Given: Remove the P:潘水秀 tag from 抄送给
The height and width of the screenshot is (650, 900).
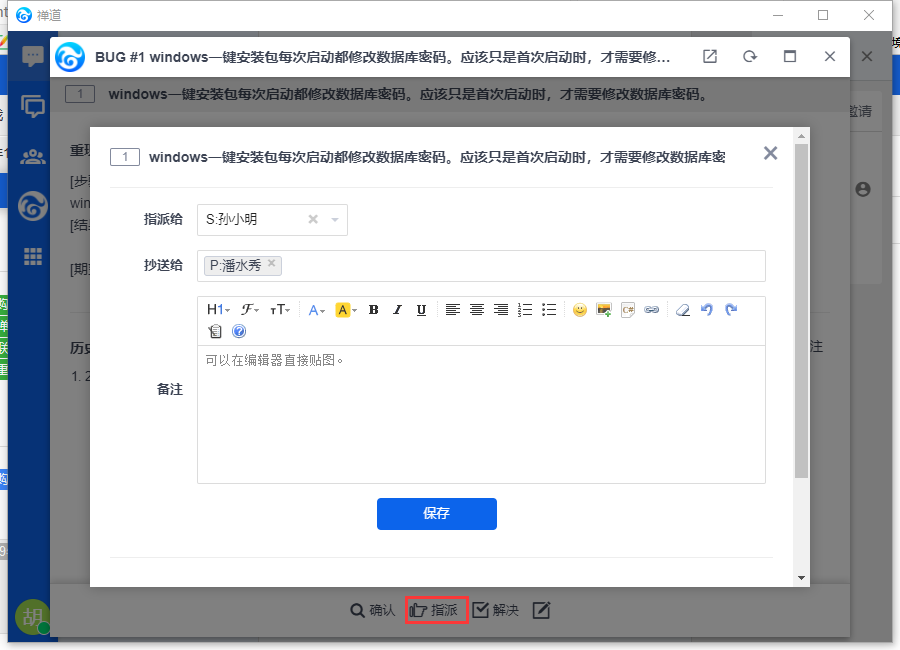Looking at the screenshot, I should point(271,264).
